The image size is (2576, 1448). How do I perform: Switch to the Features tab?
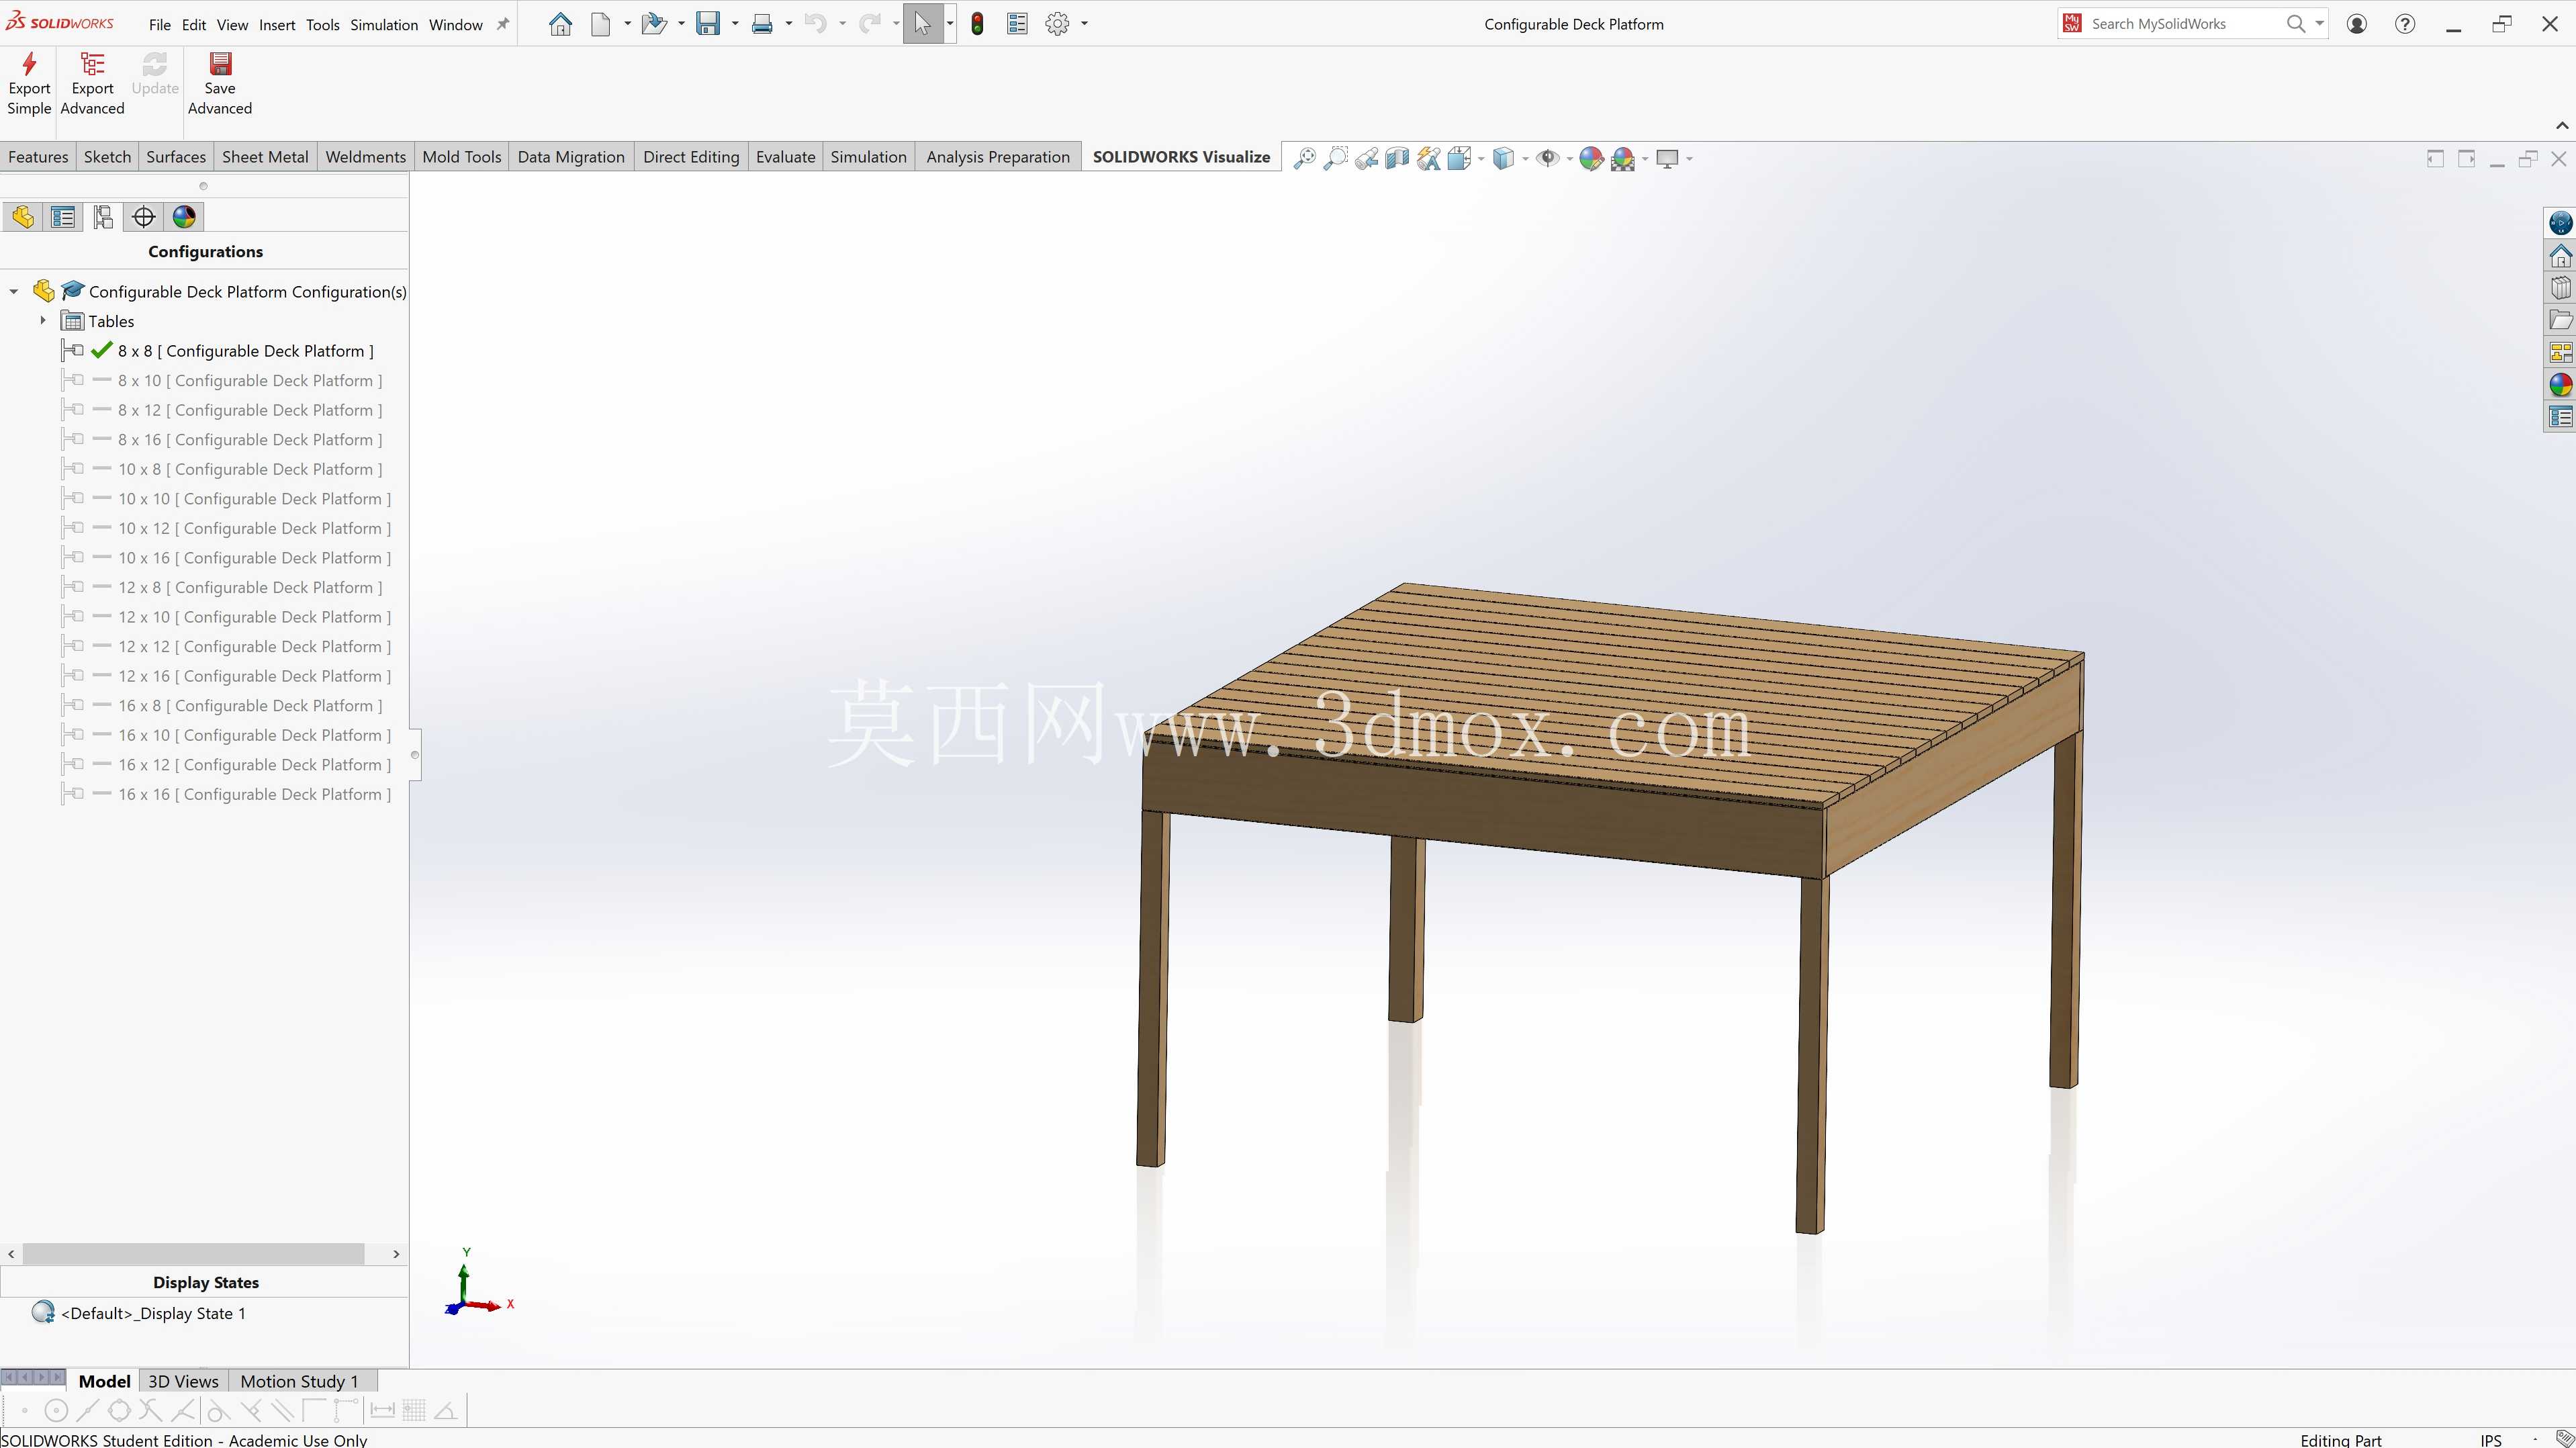pos(38,157)
